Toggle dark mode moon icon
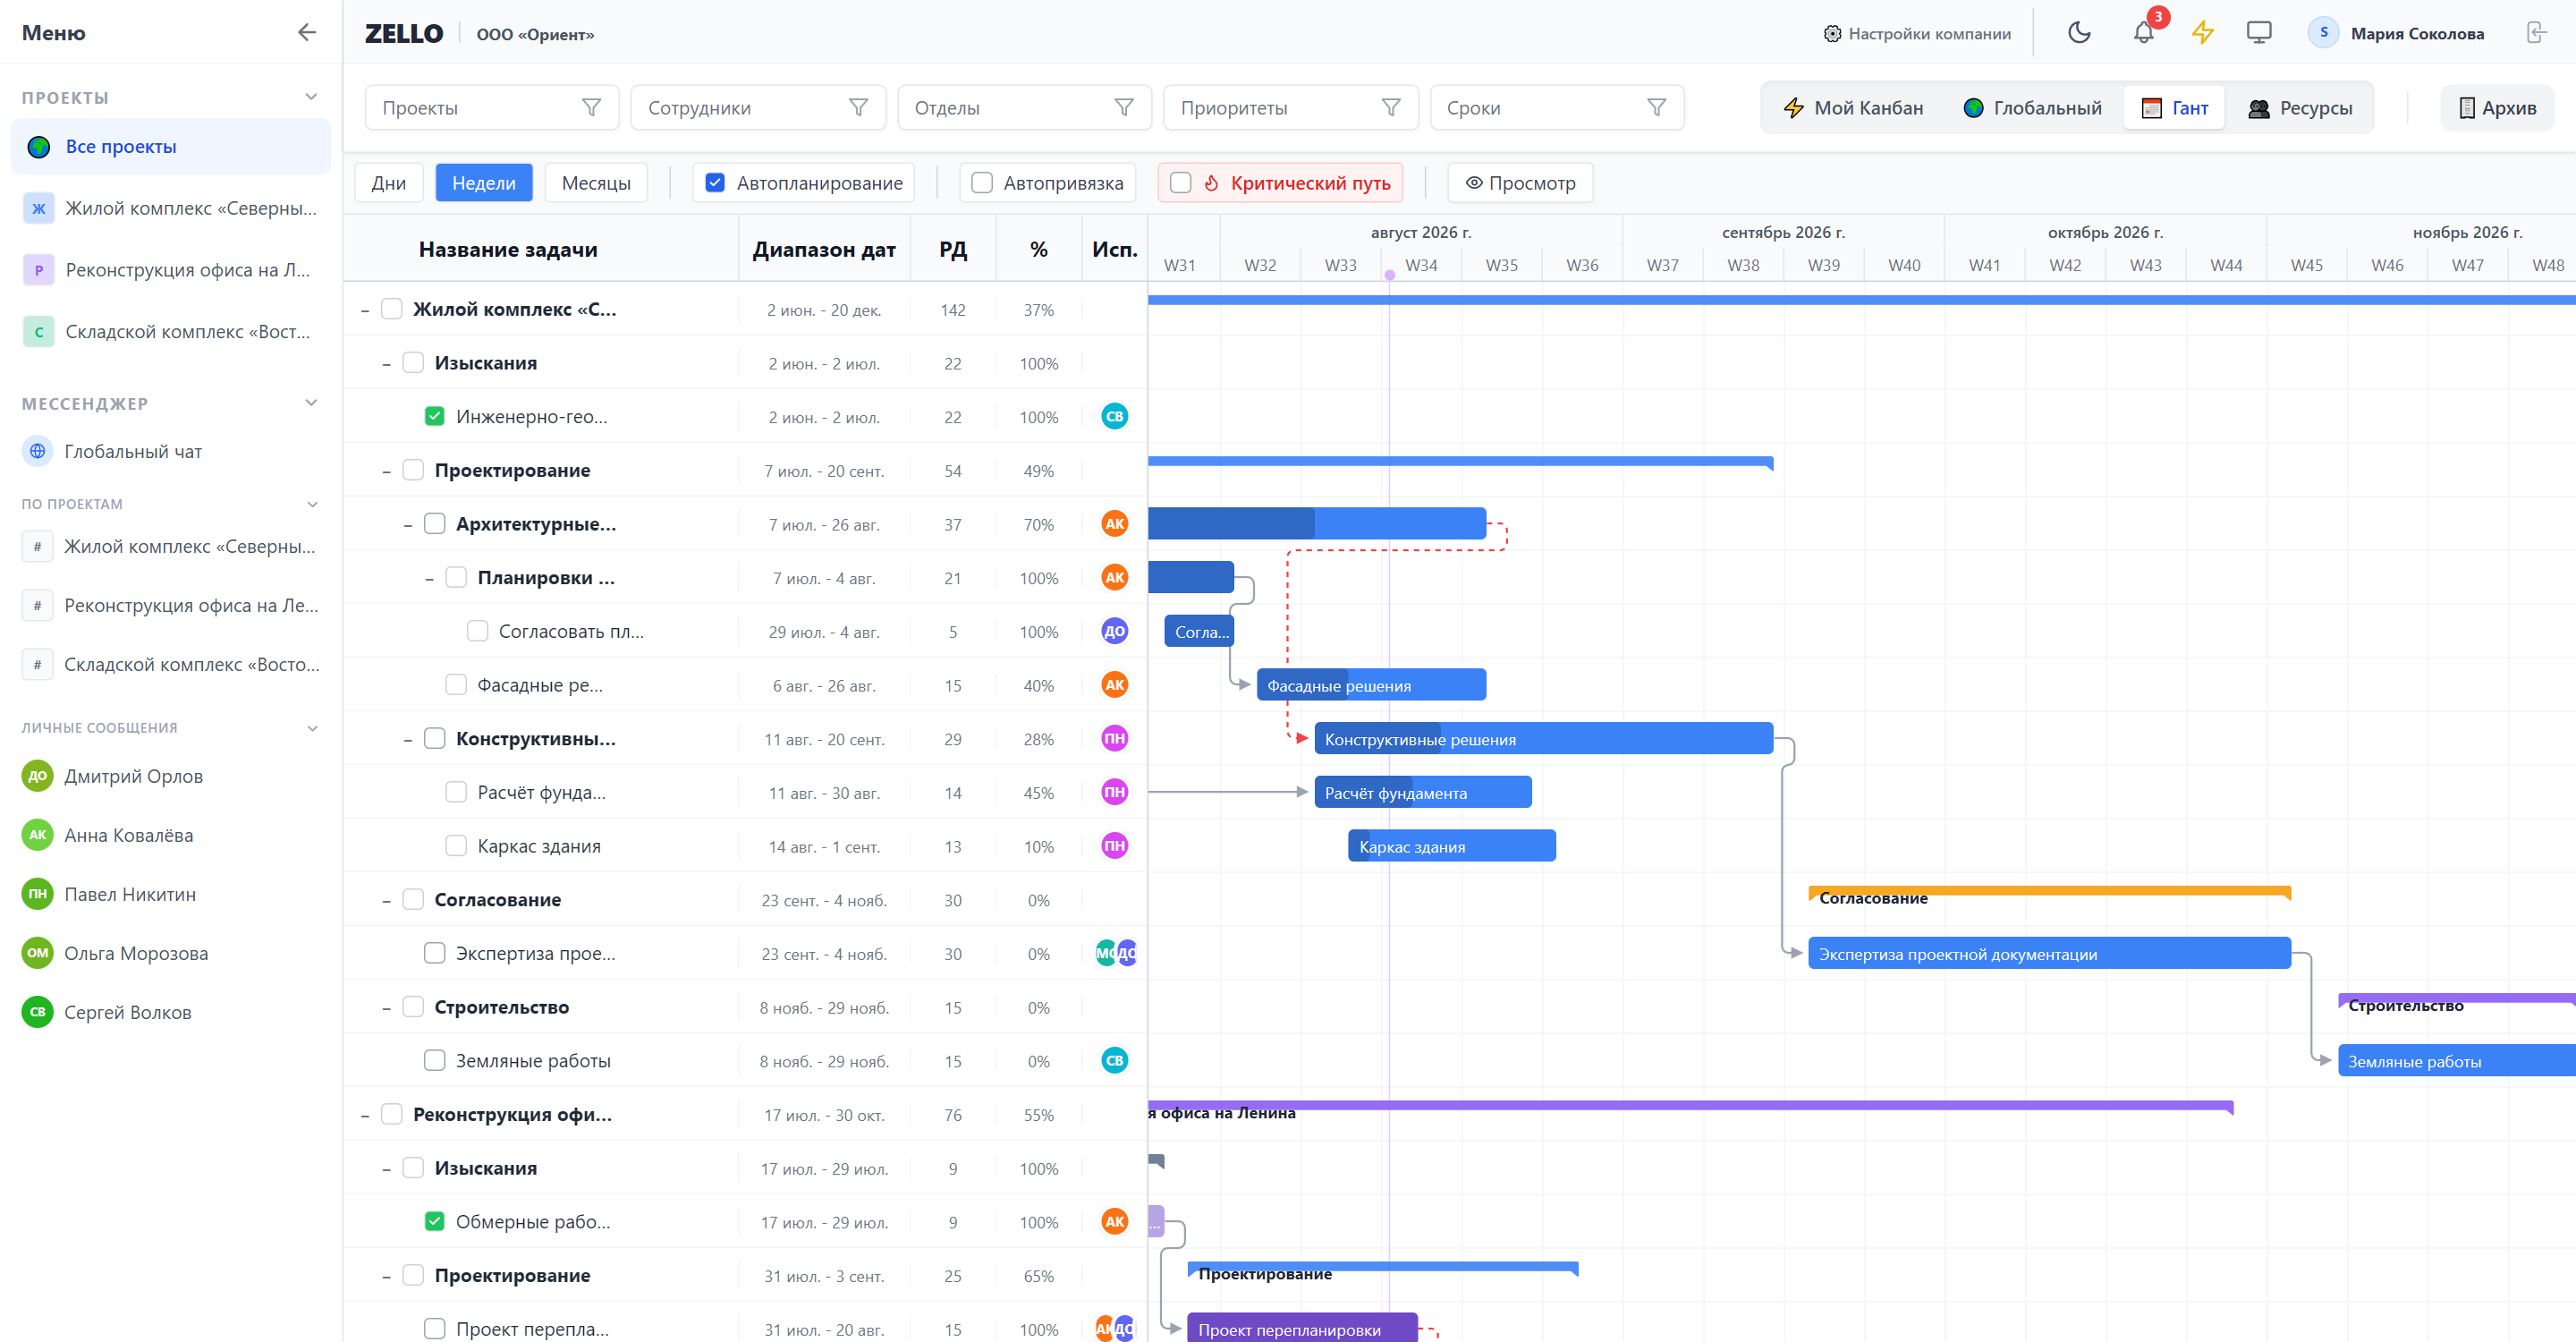The image size is (2576, 1342). click(2079, 33)
